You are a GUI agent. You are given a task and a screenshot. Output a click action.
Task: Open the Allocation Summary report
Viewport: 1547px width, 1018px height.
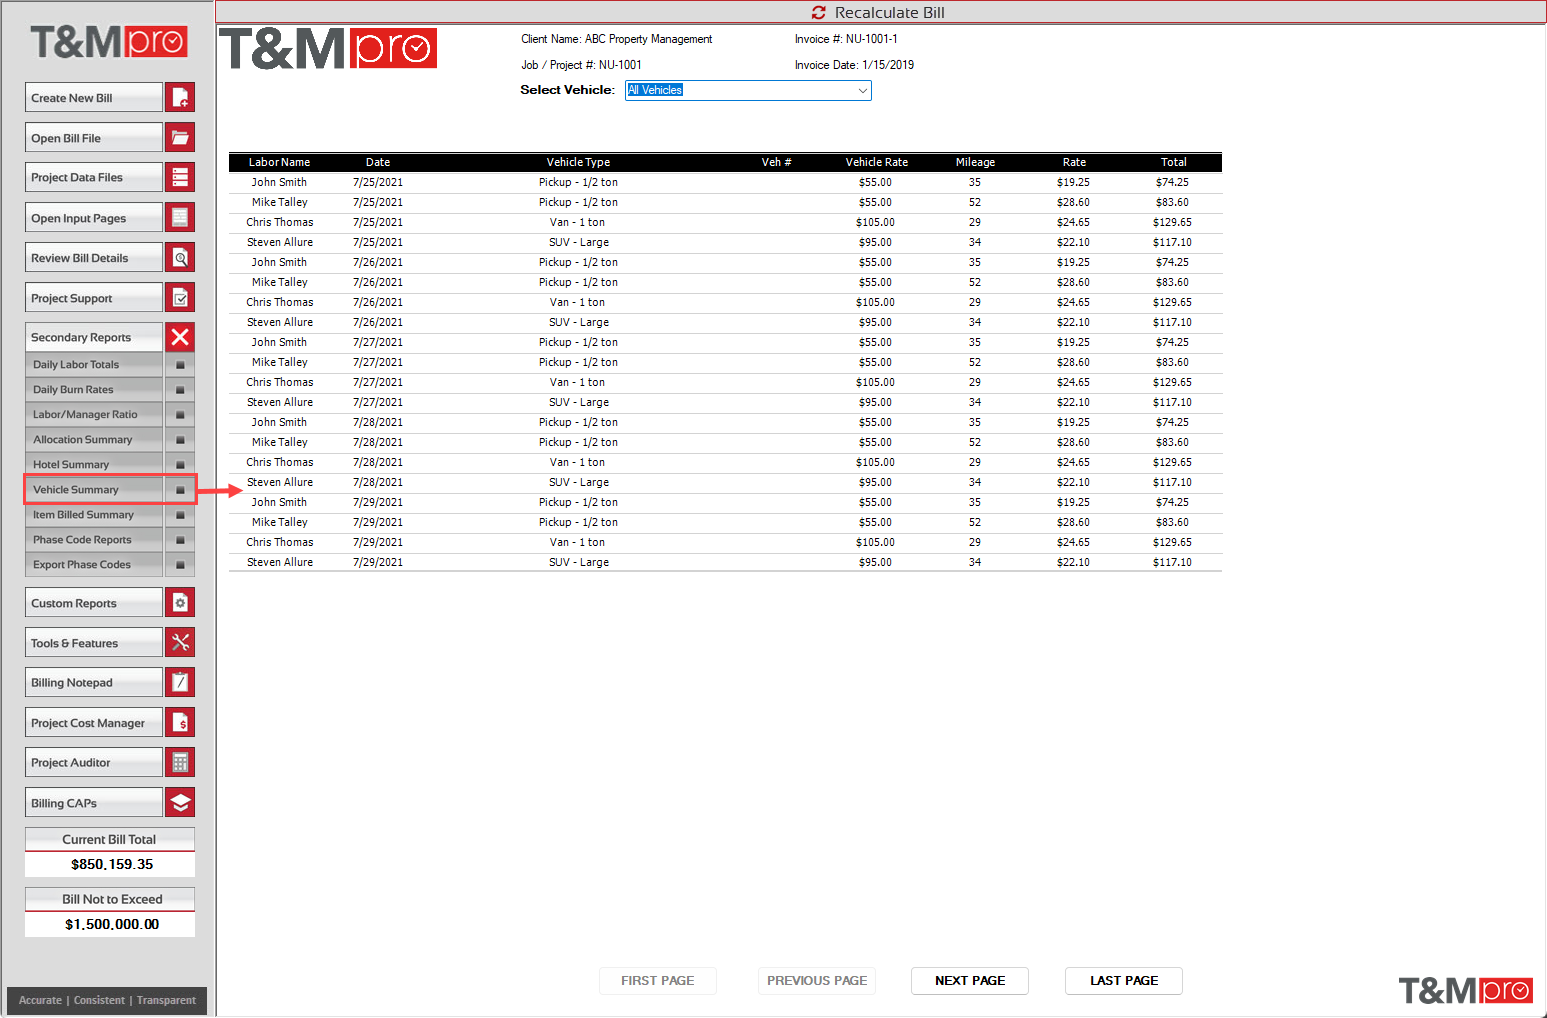click(x=94, y=440)
